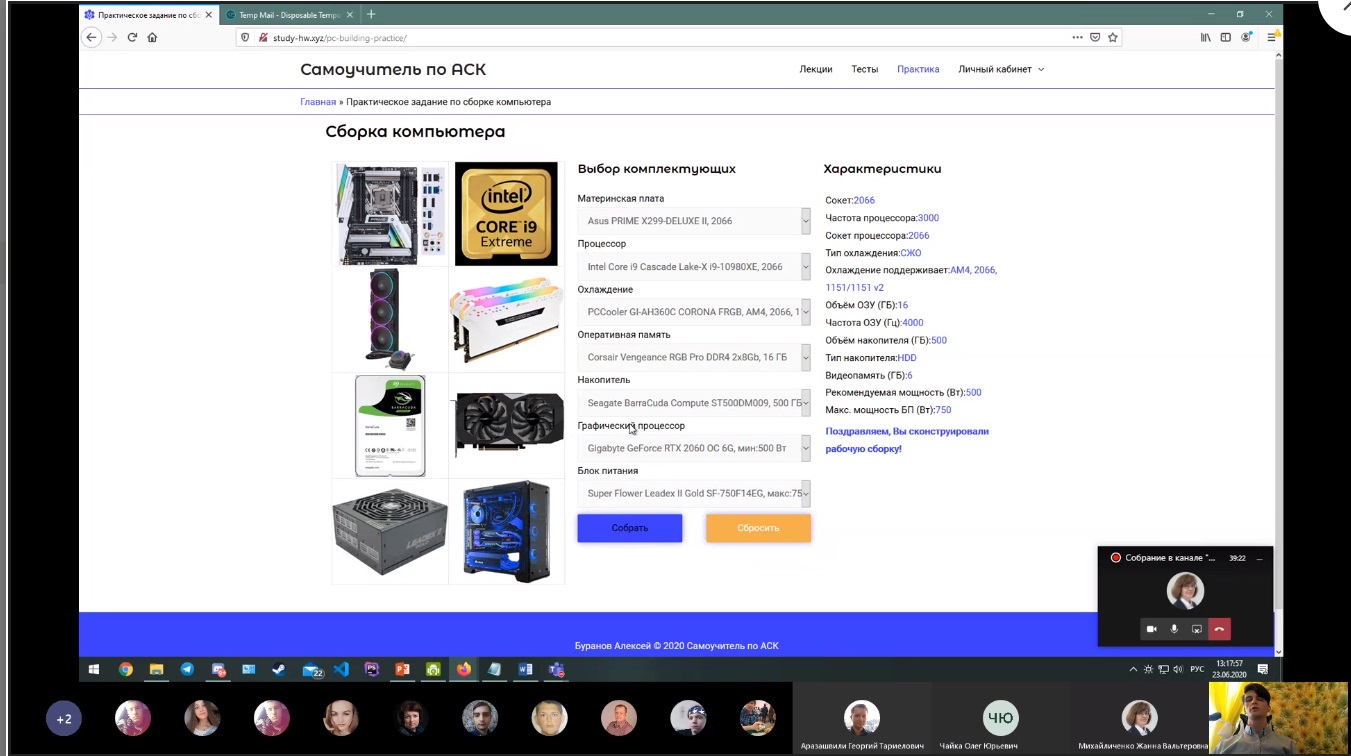Hang up the Teams call
1351x756 pixels.
pos(1219,629)
